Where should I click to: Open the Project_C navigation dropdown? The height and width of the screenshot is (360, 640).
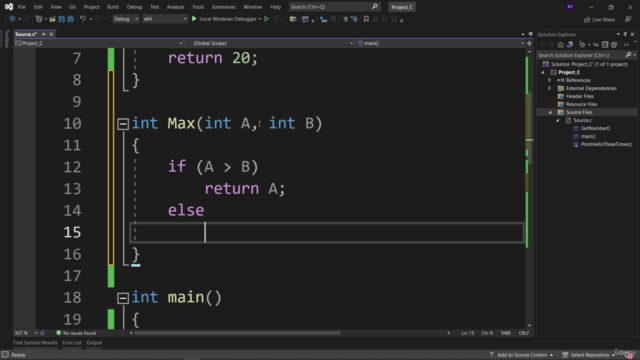(x=99, y=43)
